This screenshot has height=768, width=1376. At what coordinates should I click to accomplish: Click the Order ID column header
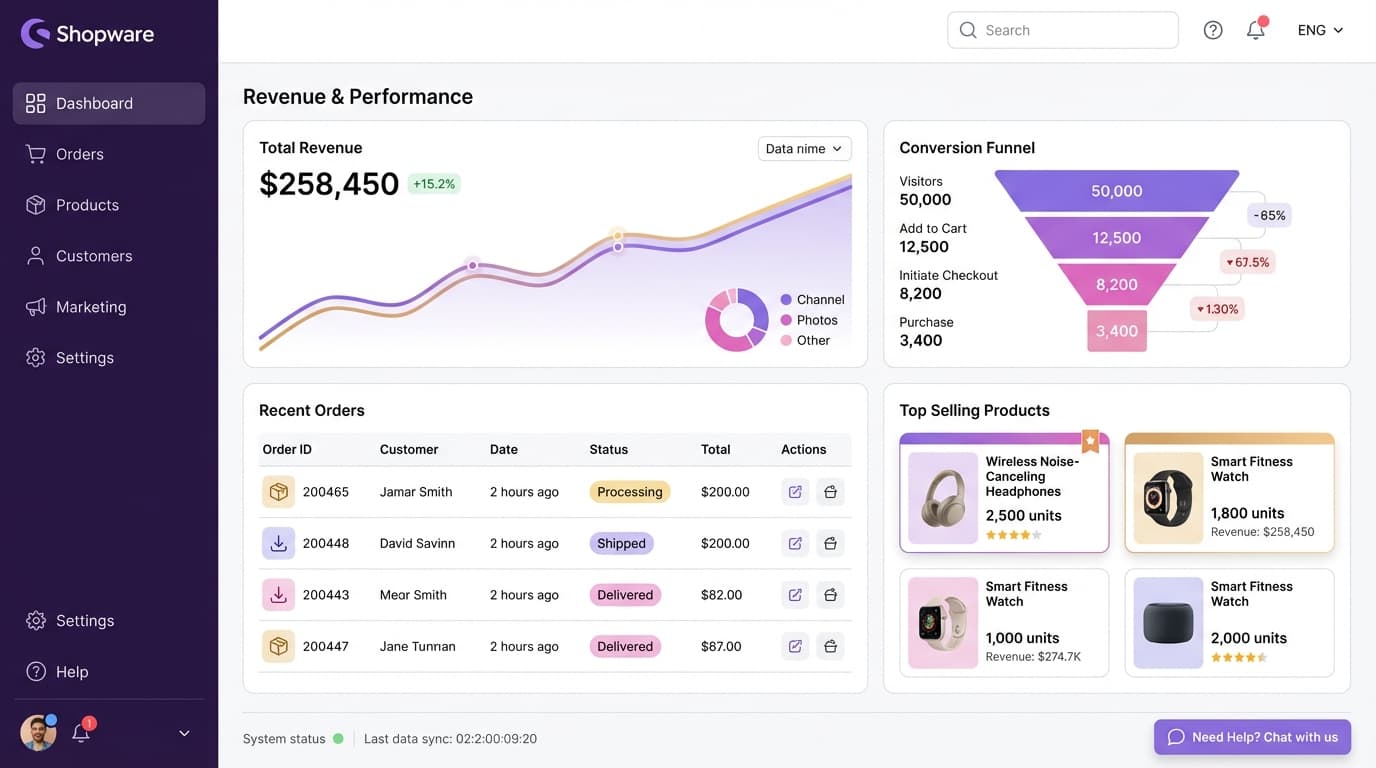(287, 450)
